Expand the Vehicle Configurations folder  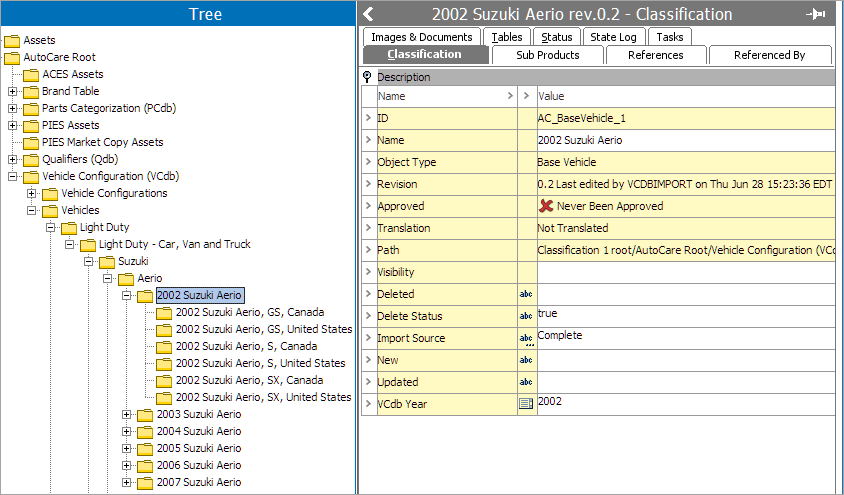(x=32, y=193)
